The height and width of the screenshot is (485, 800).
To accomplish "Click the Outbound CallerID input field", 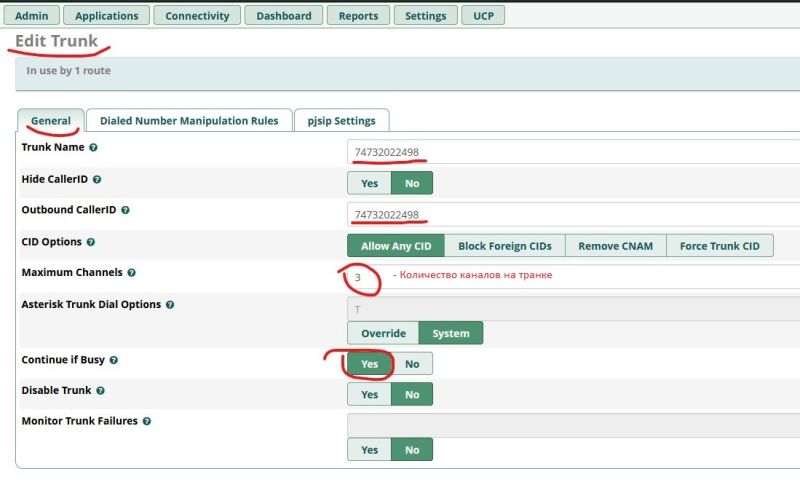I will pyautogui.click(x=573, y=215).
